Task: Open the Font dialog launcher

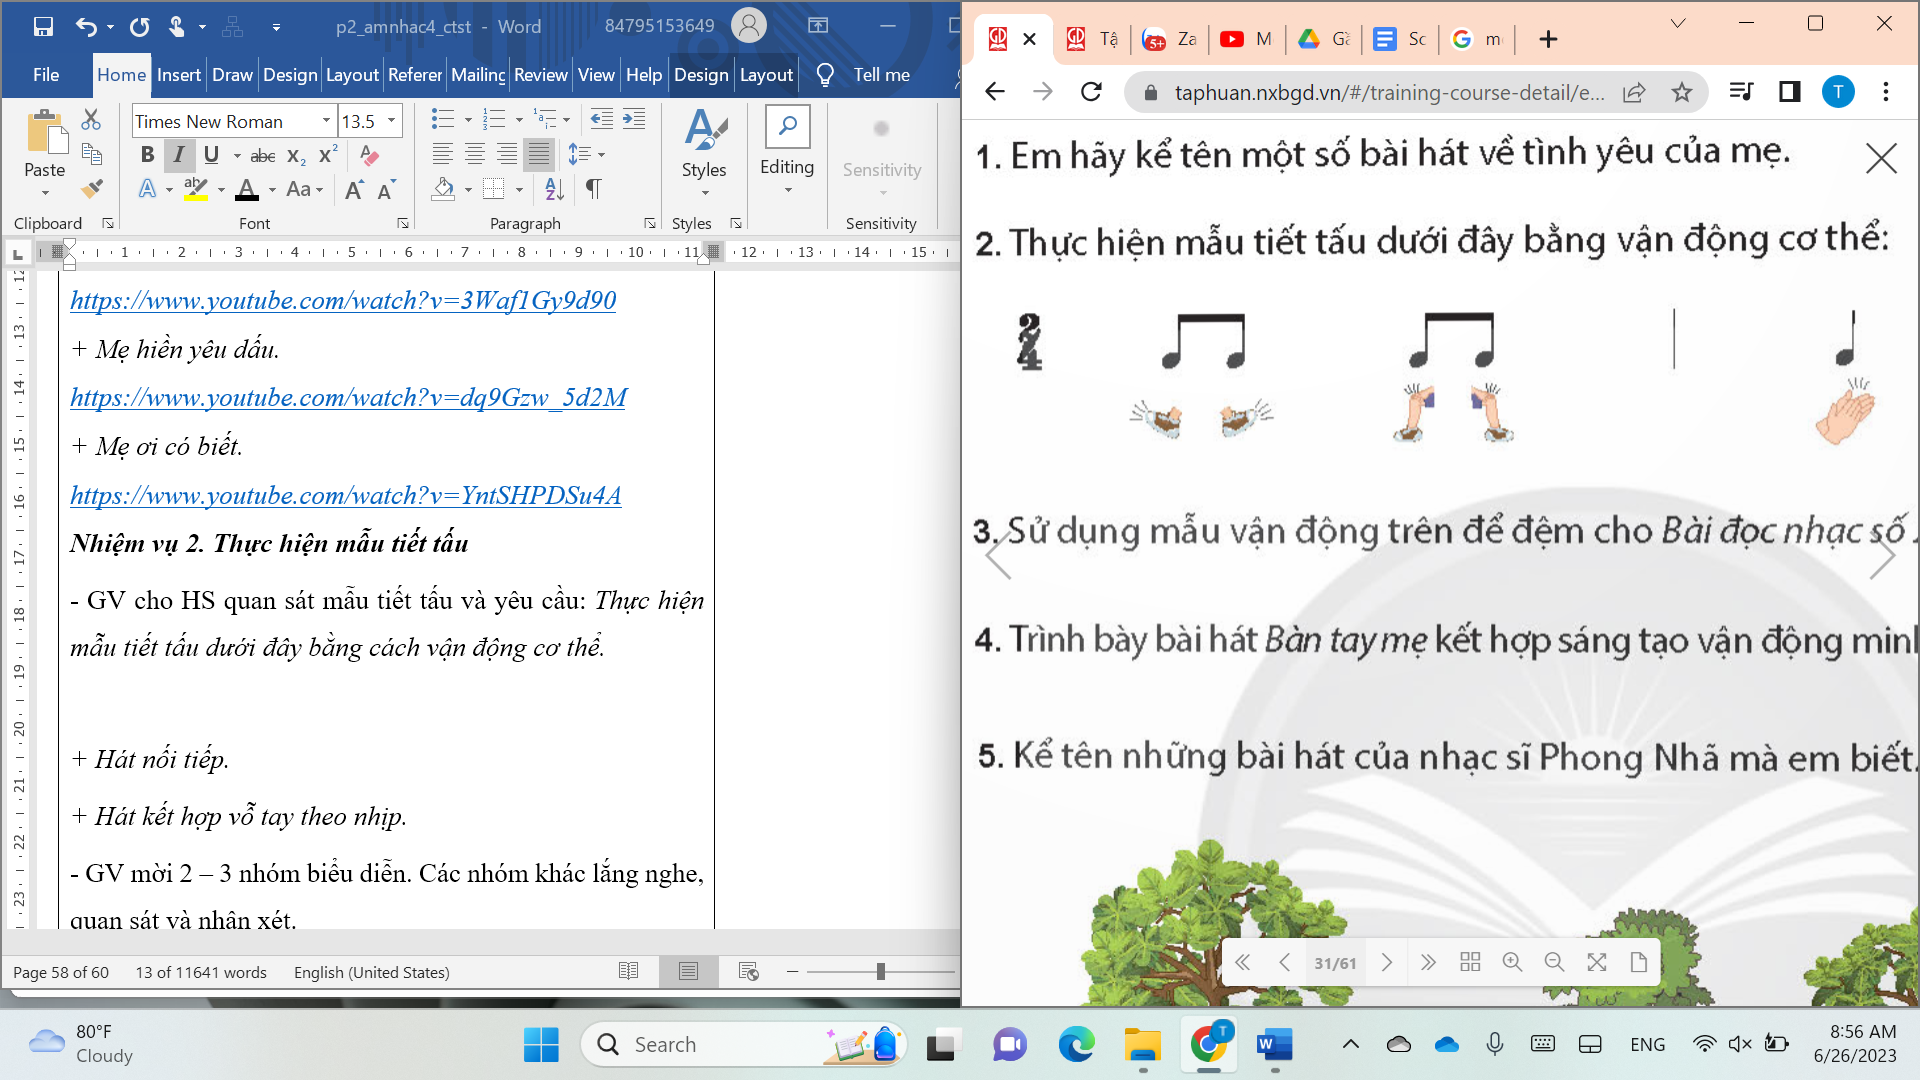Action: point(403,223)
